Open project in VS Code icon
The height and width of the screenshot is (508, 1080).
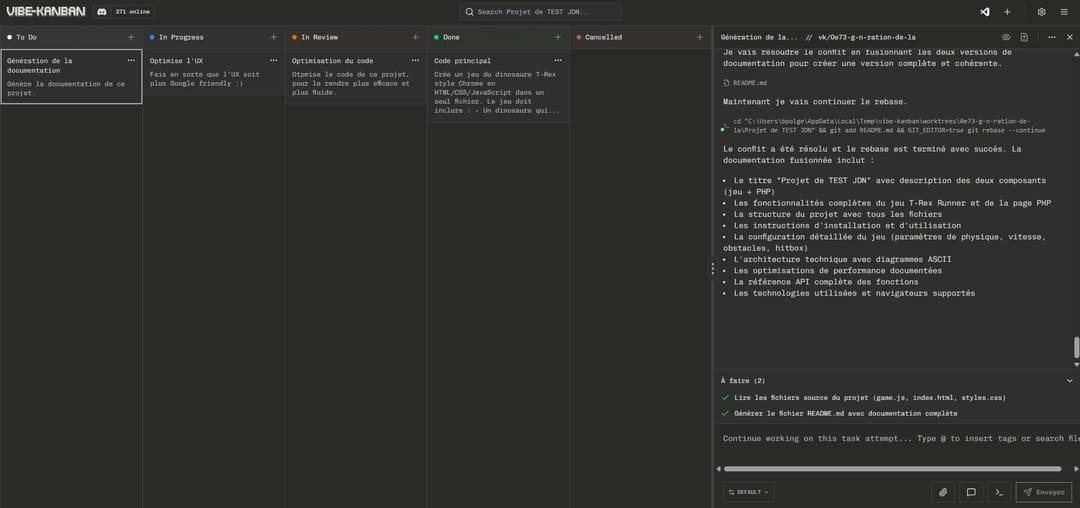[x=985, y=12]
